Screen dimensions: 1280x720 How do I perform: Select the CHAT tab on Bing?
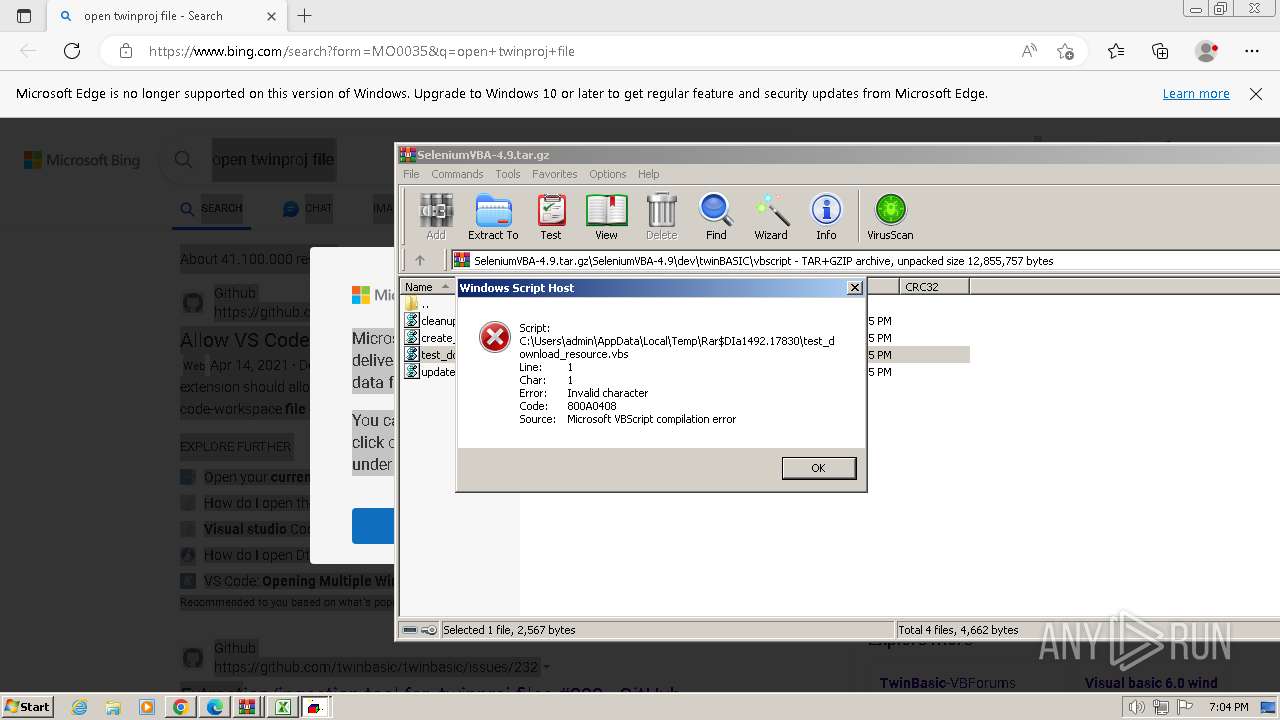(x=308, y=208)
